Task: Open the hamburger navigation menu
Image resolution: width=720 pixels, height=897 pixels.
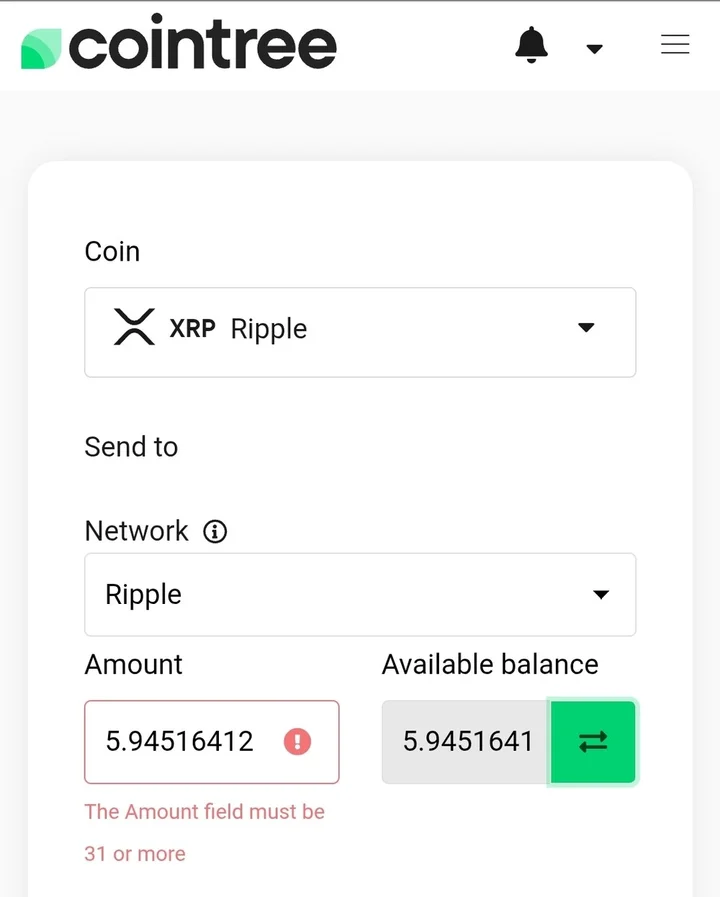Action: coord(675,45)
